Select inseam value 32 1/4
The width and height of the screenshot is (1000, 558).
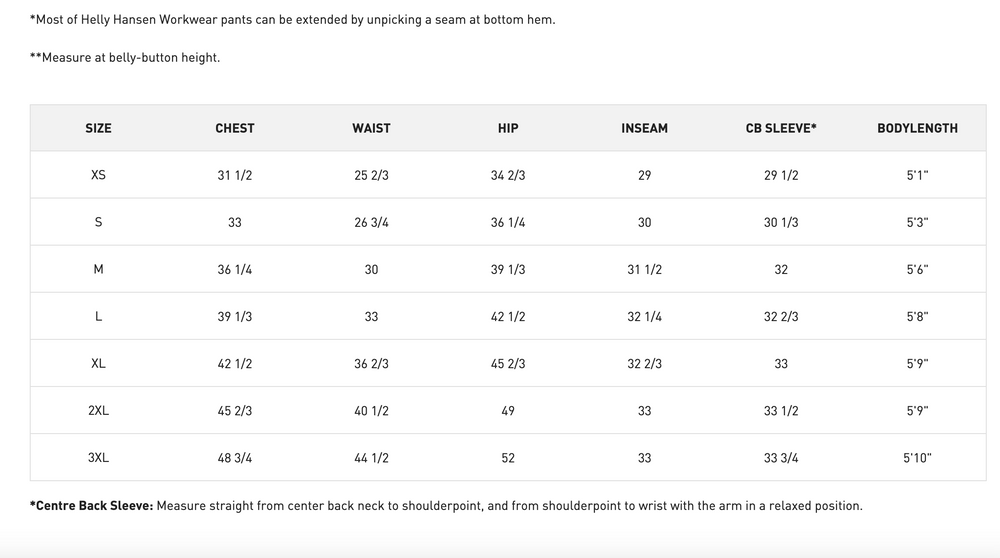[x=644, y=316]
